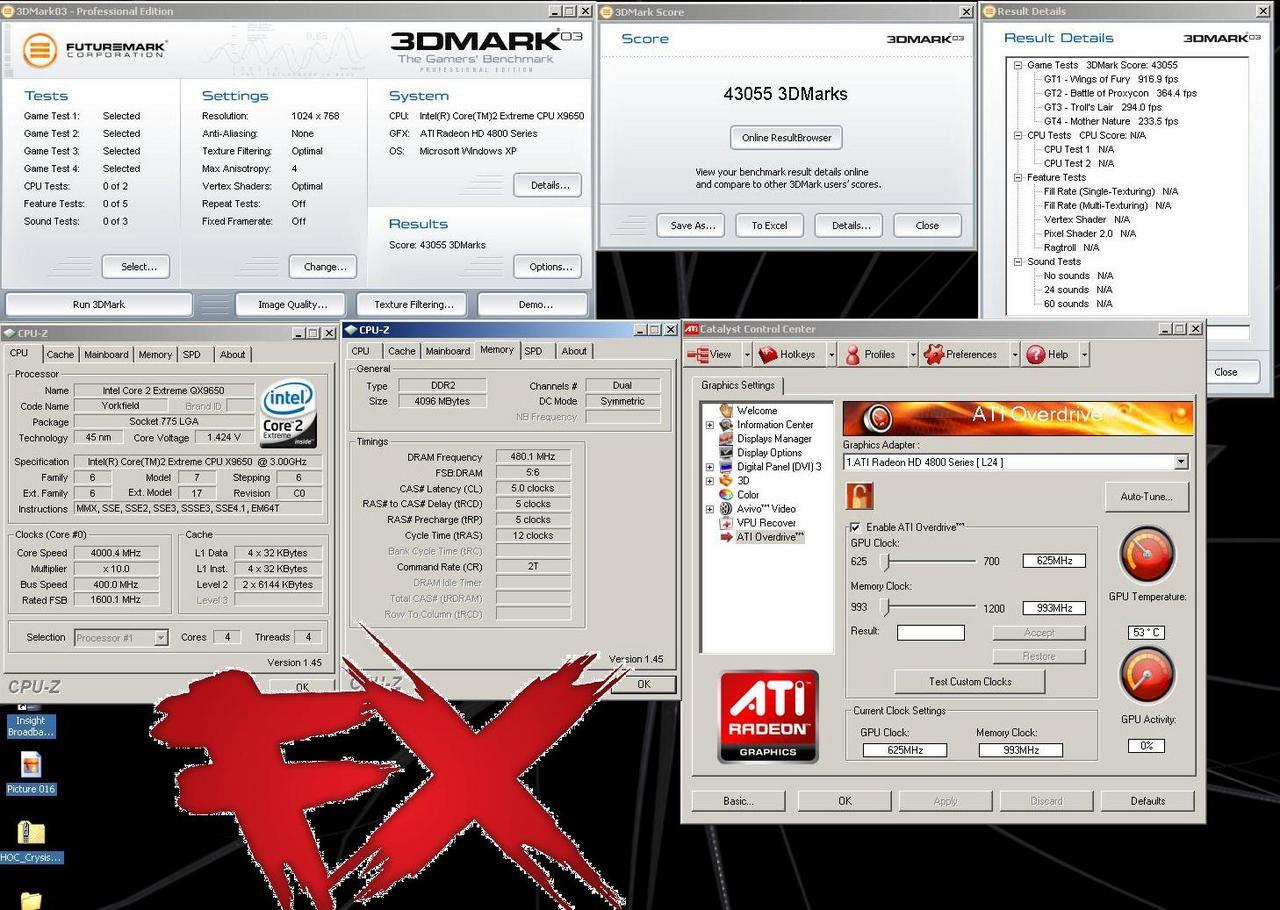Expand Digital Panel (DVI) 3 node
Screen dimensions: 1280x910
(710, 467)
